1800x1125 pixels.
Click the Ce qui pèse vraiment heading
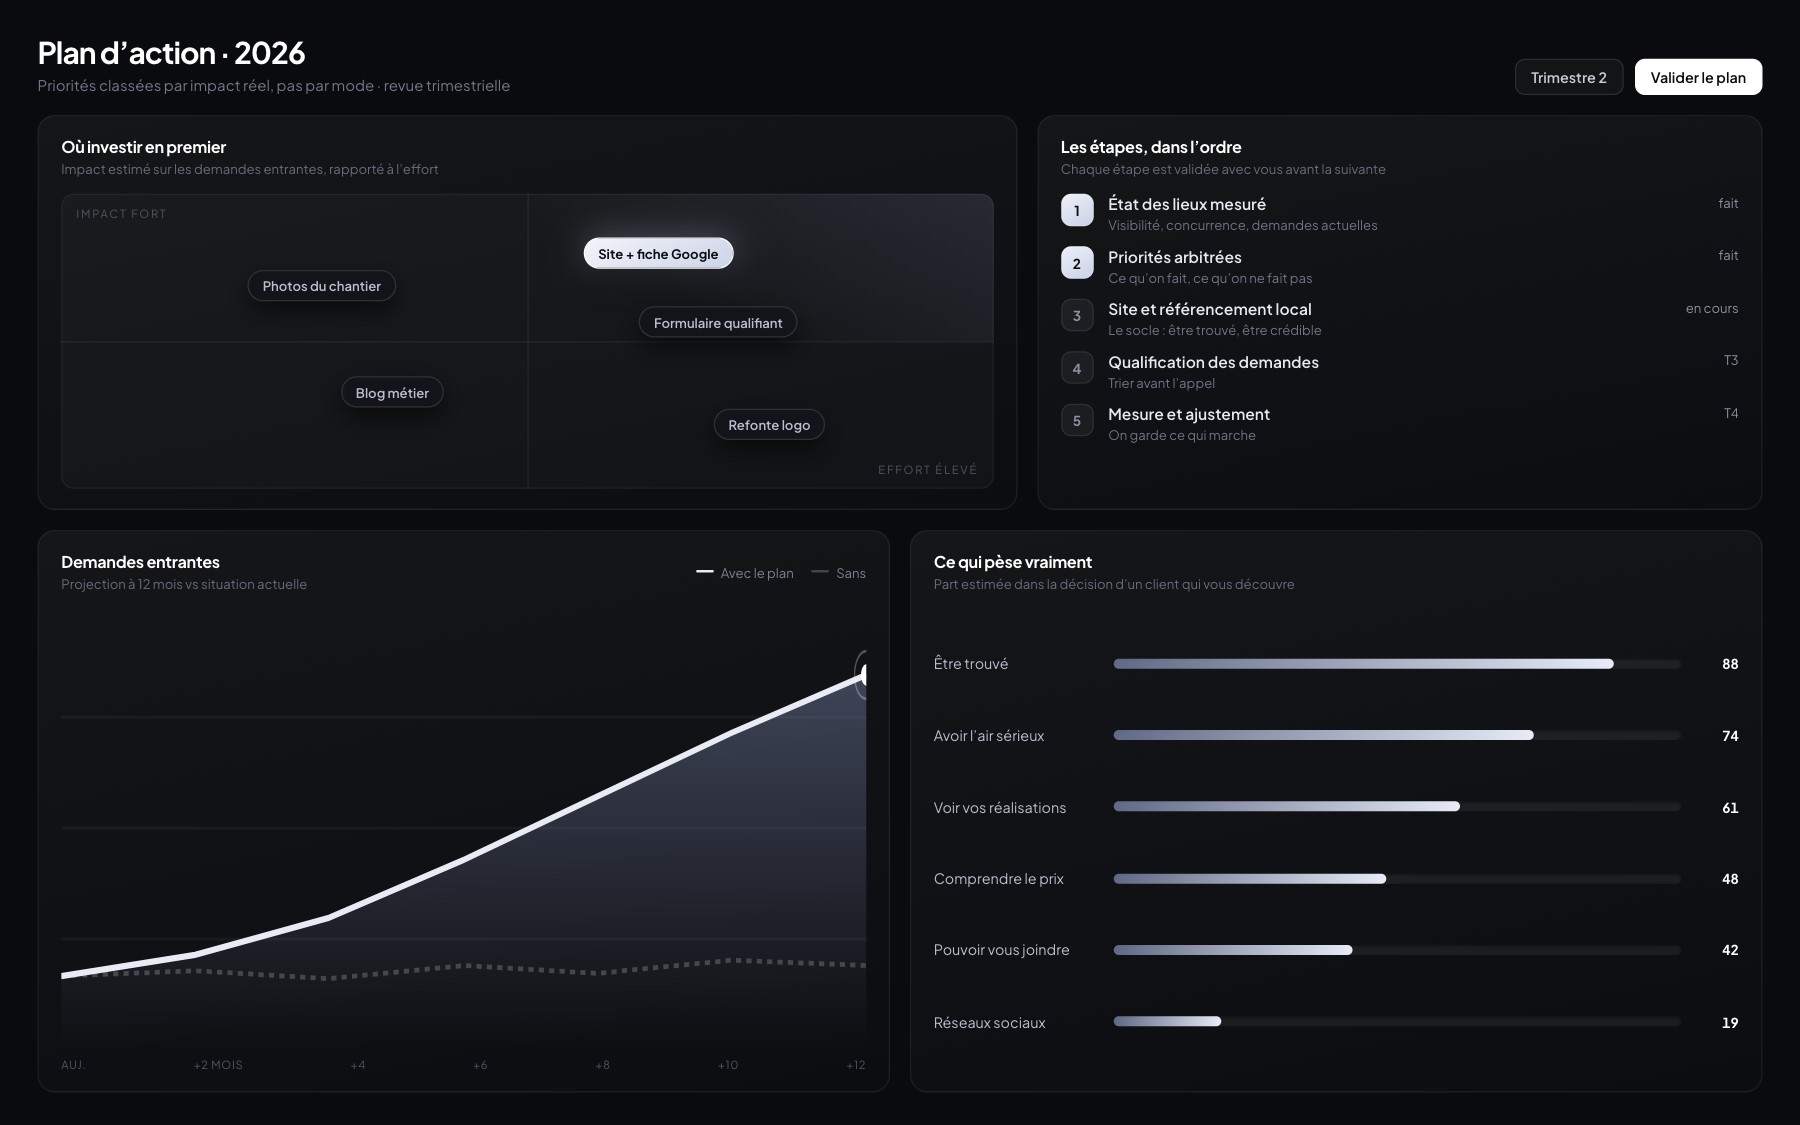click(1013, 562)
